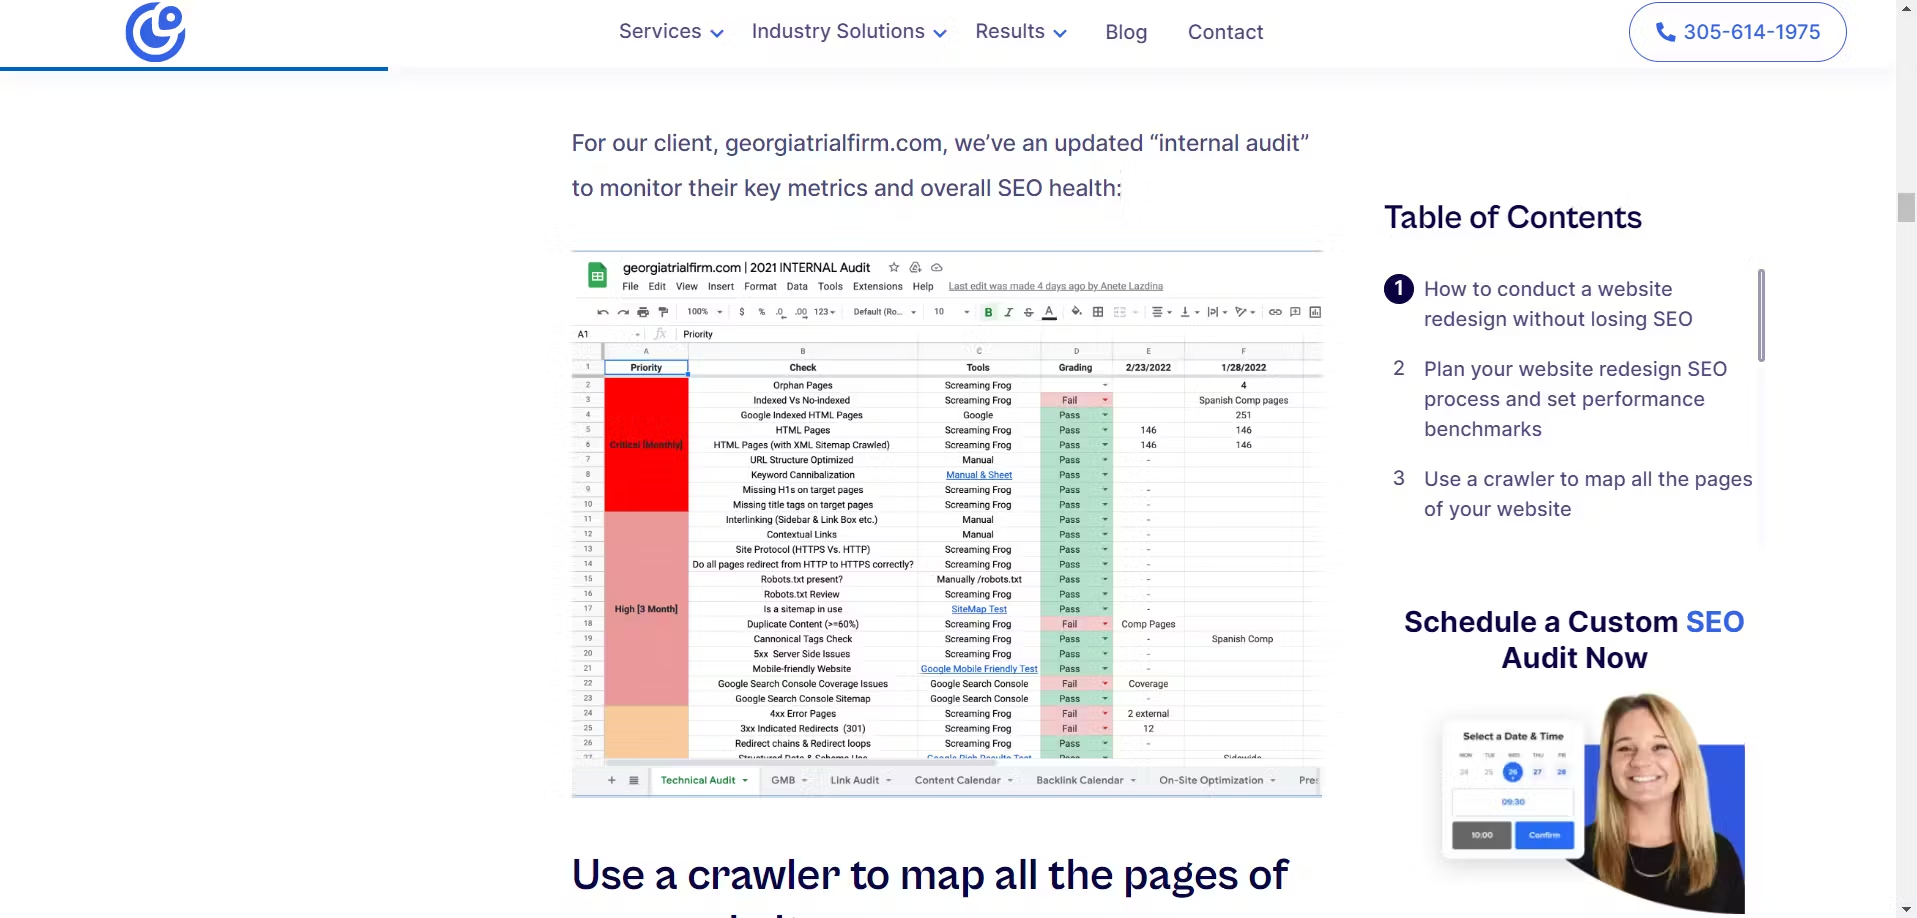Click the decrease decimal places icon

781,312
